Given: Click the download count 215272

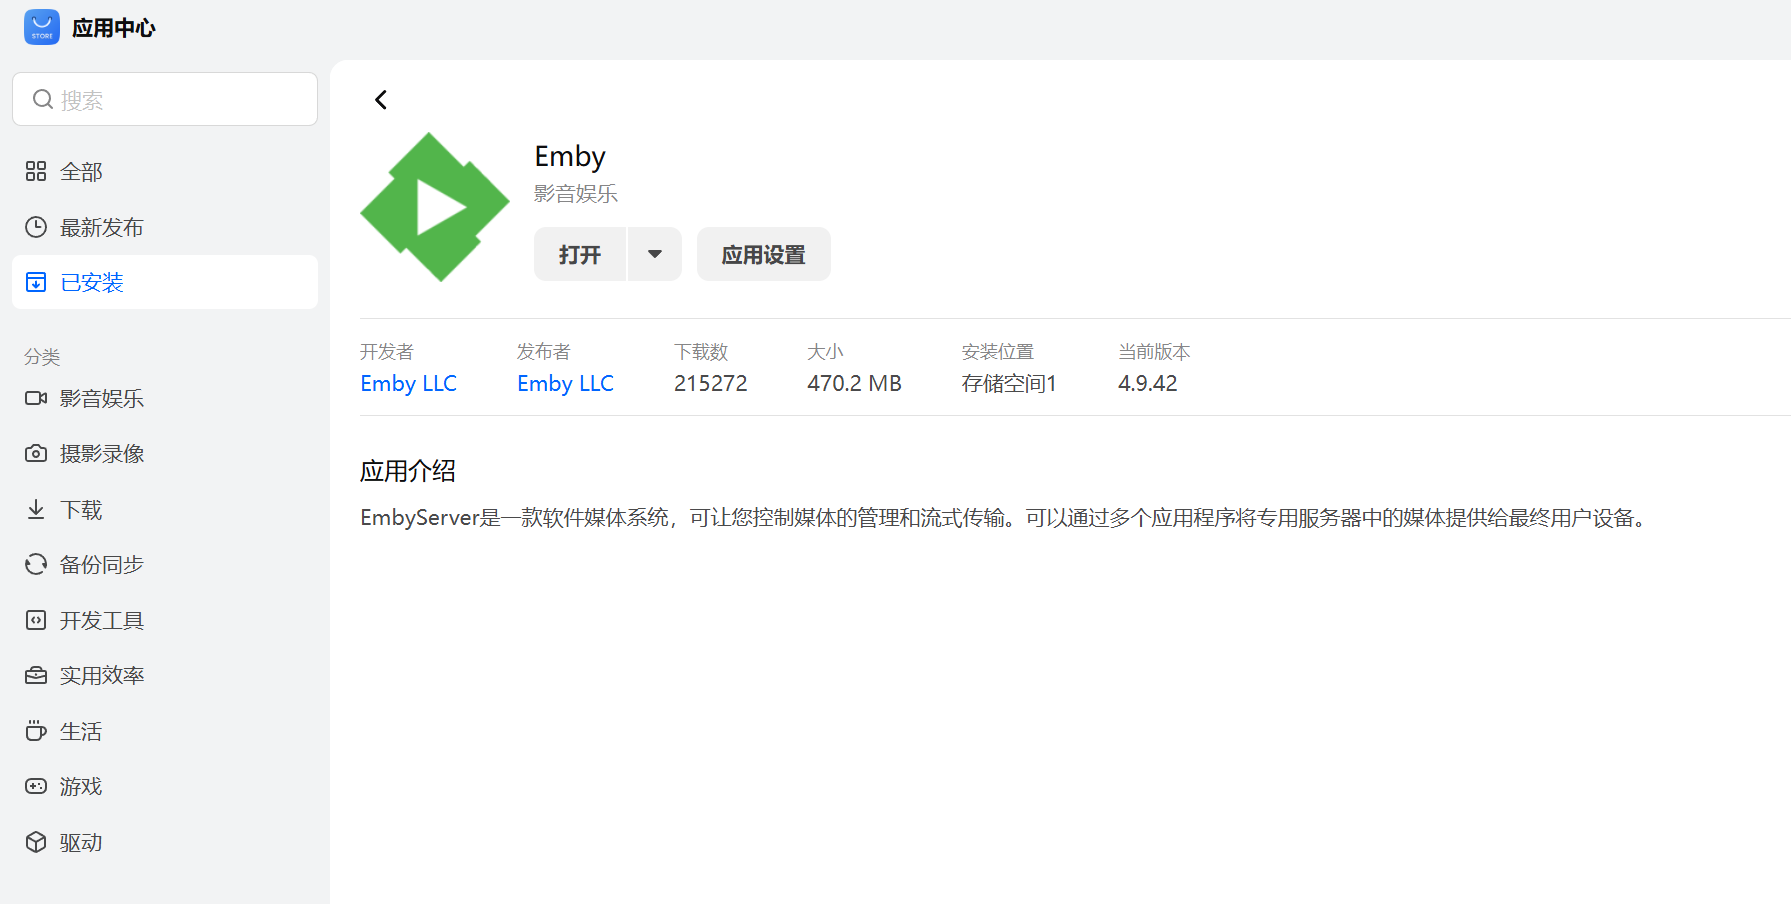Looking at the screenshot, I should point(711,383).
